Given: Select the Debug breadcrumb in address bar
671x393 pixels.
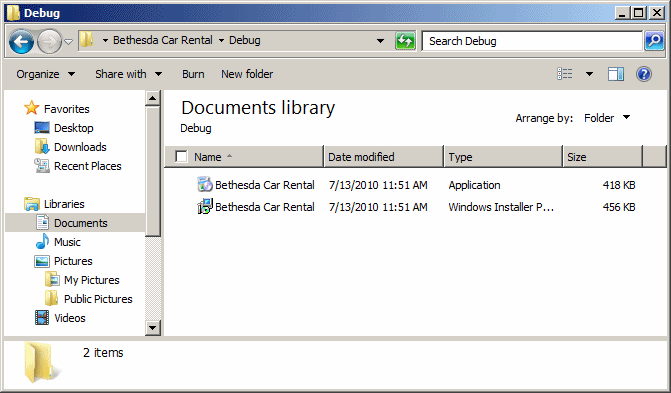Looking at the screenshot, I should (x=244, y=40).
